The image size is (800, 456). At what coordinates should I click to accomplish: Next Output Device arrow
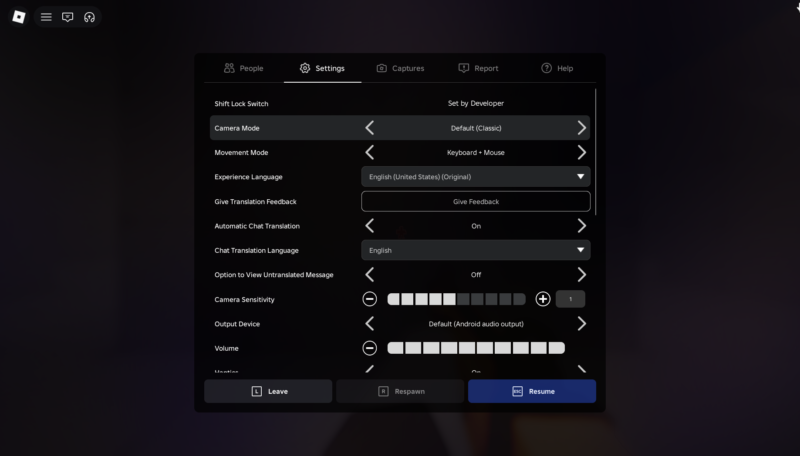[x=582, y=324]
